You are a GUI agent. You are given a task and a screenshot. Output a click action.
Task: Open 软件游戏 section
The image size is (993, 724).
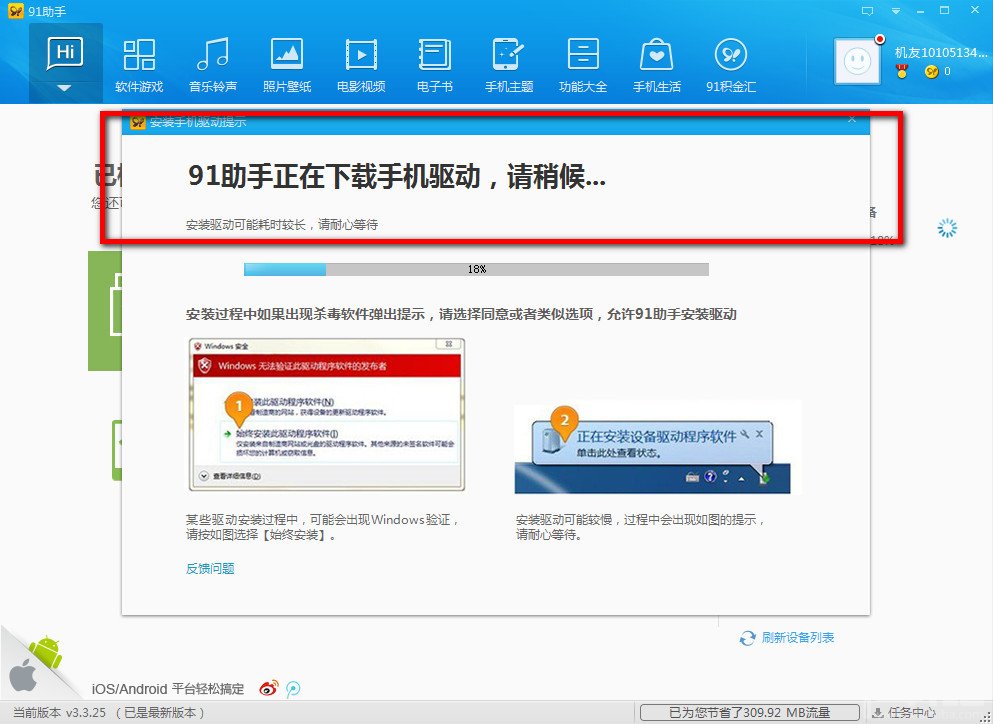[139, 66]
